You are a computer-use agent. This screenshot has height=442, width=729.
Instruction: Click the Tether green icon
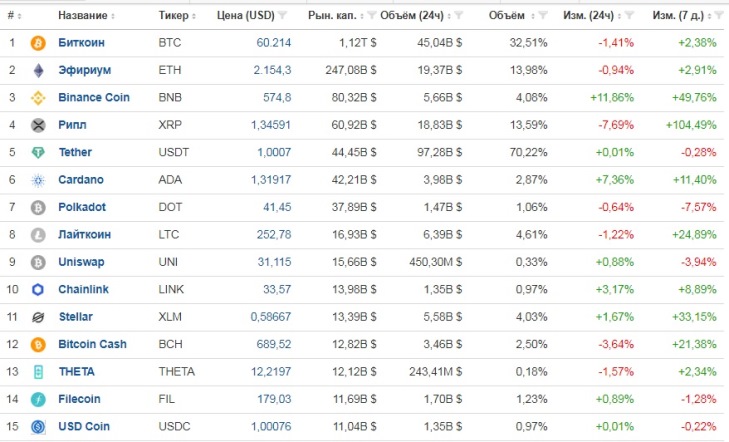pos(38,152)
